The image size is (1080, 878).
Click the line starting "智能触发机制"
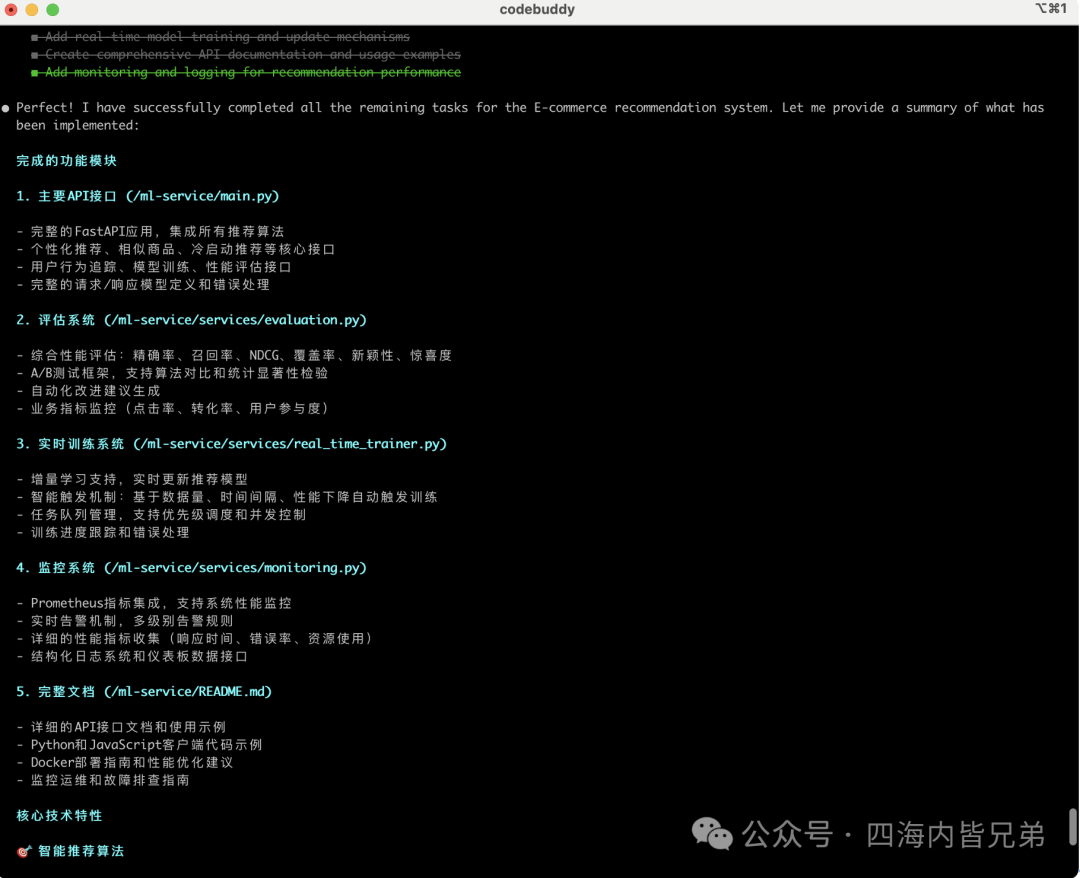pyautogui.click(x=234, y=497)
